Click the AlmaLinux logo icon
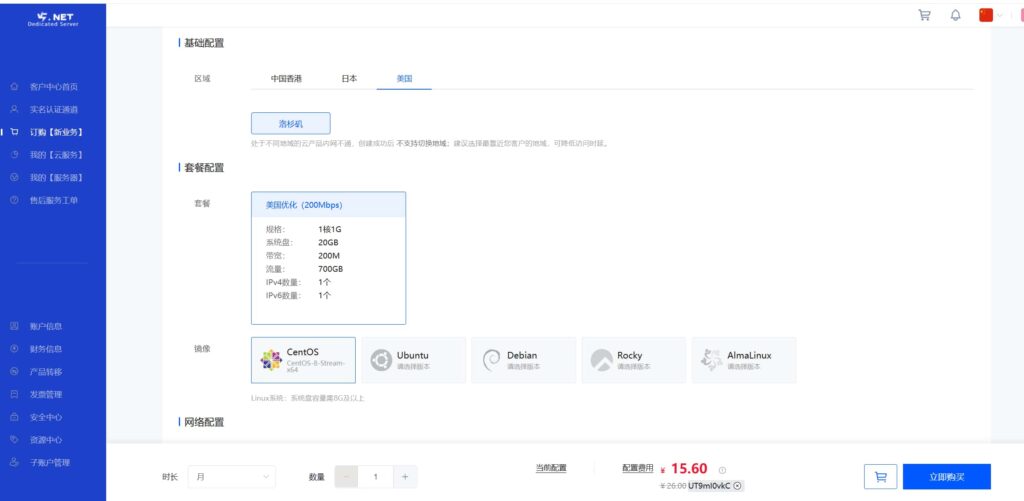 (x=711, y=360)
